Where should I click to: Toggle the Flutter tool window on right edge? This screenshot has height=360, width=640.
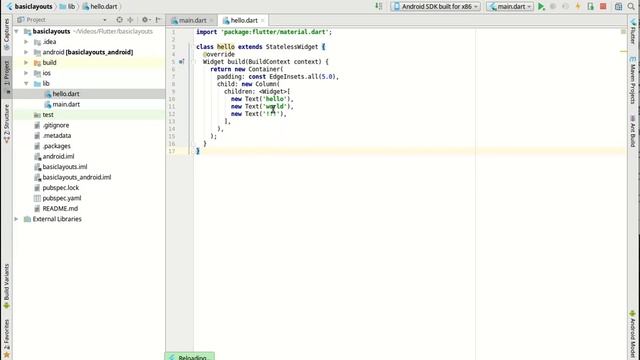pos(633,31)
